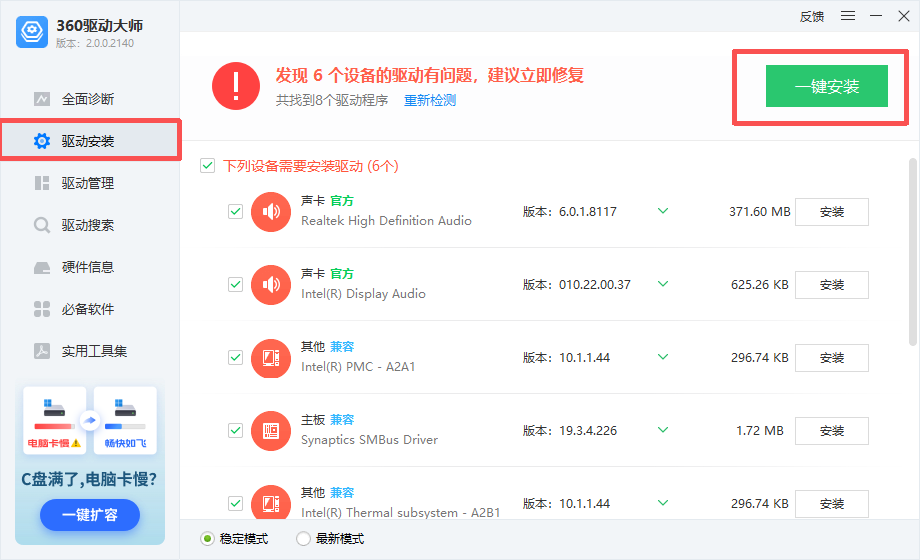The height and width of the screenshot is (560, 920).
Task: Uncheck the Realtek High Definition Audio checkbox
Action: click(235, 211)
